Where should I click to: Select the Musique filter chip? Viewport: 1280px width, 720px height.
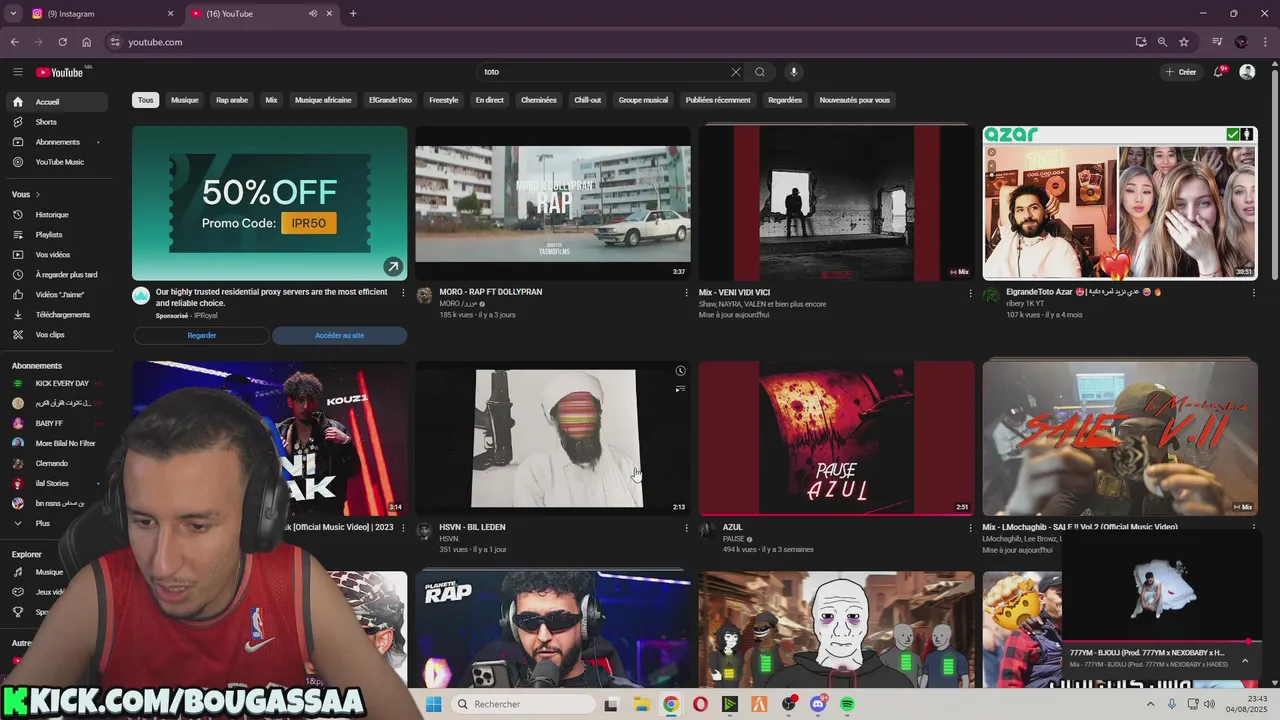pos(184,100)
